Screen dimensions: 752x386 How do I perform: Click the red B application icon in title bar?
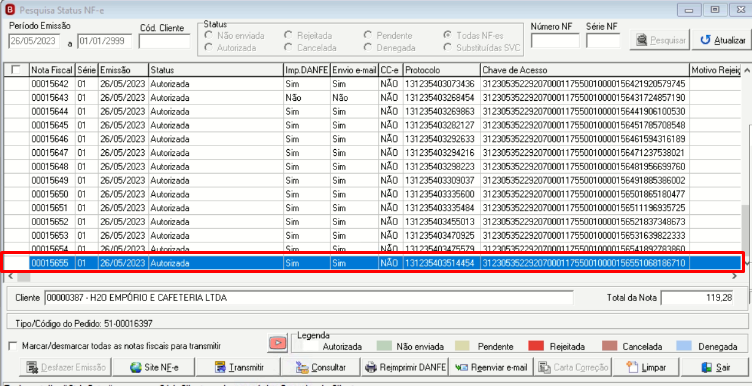9,9
